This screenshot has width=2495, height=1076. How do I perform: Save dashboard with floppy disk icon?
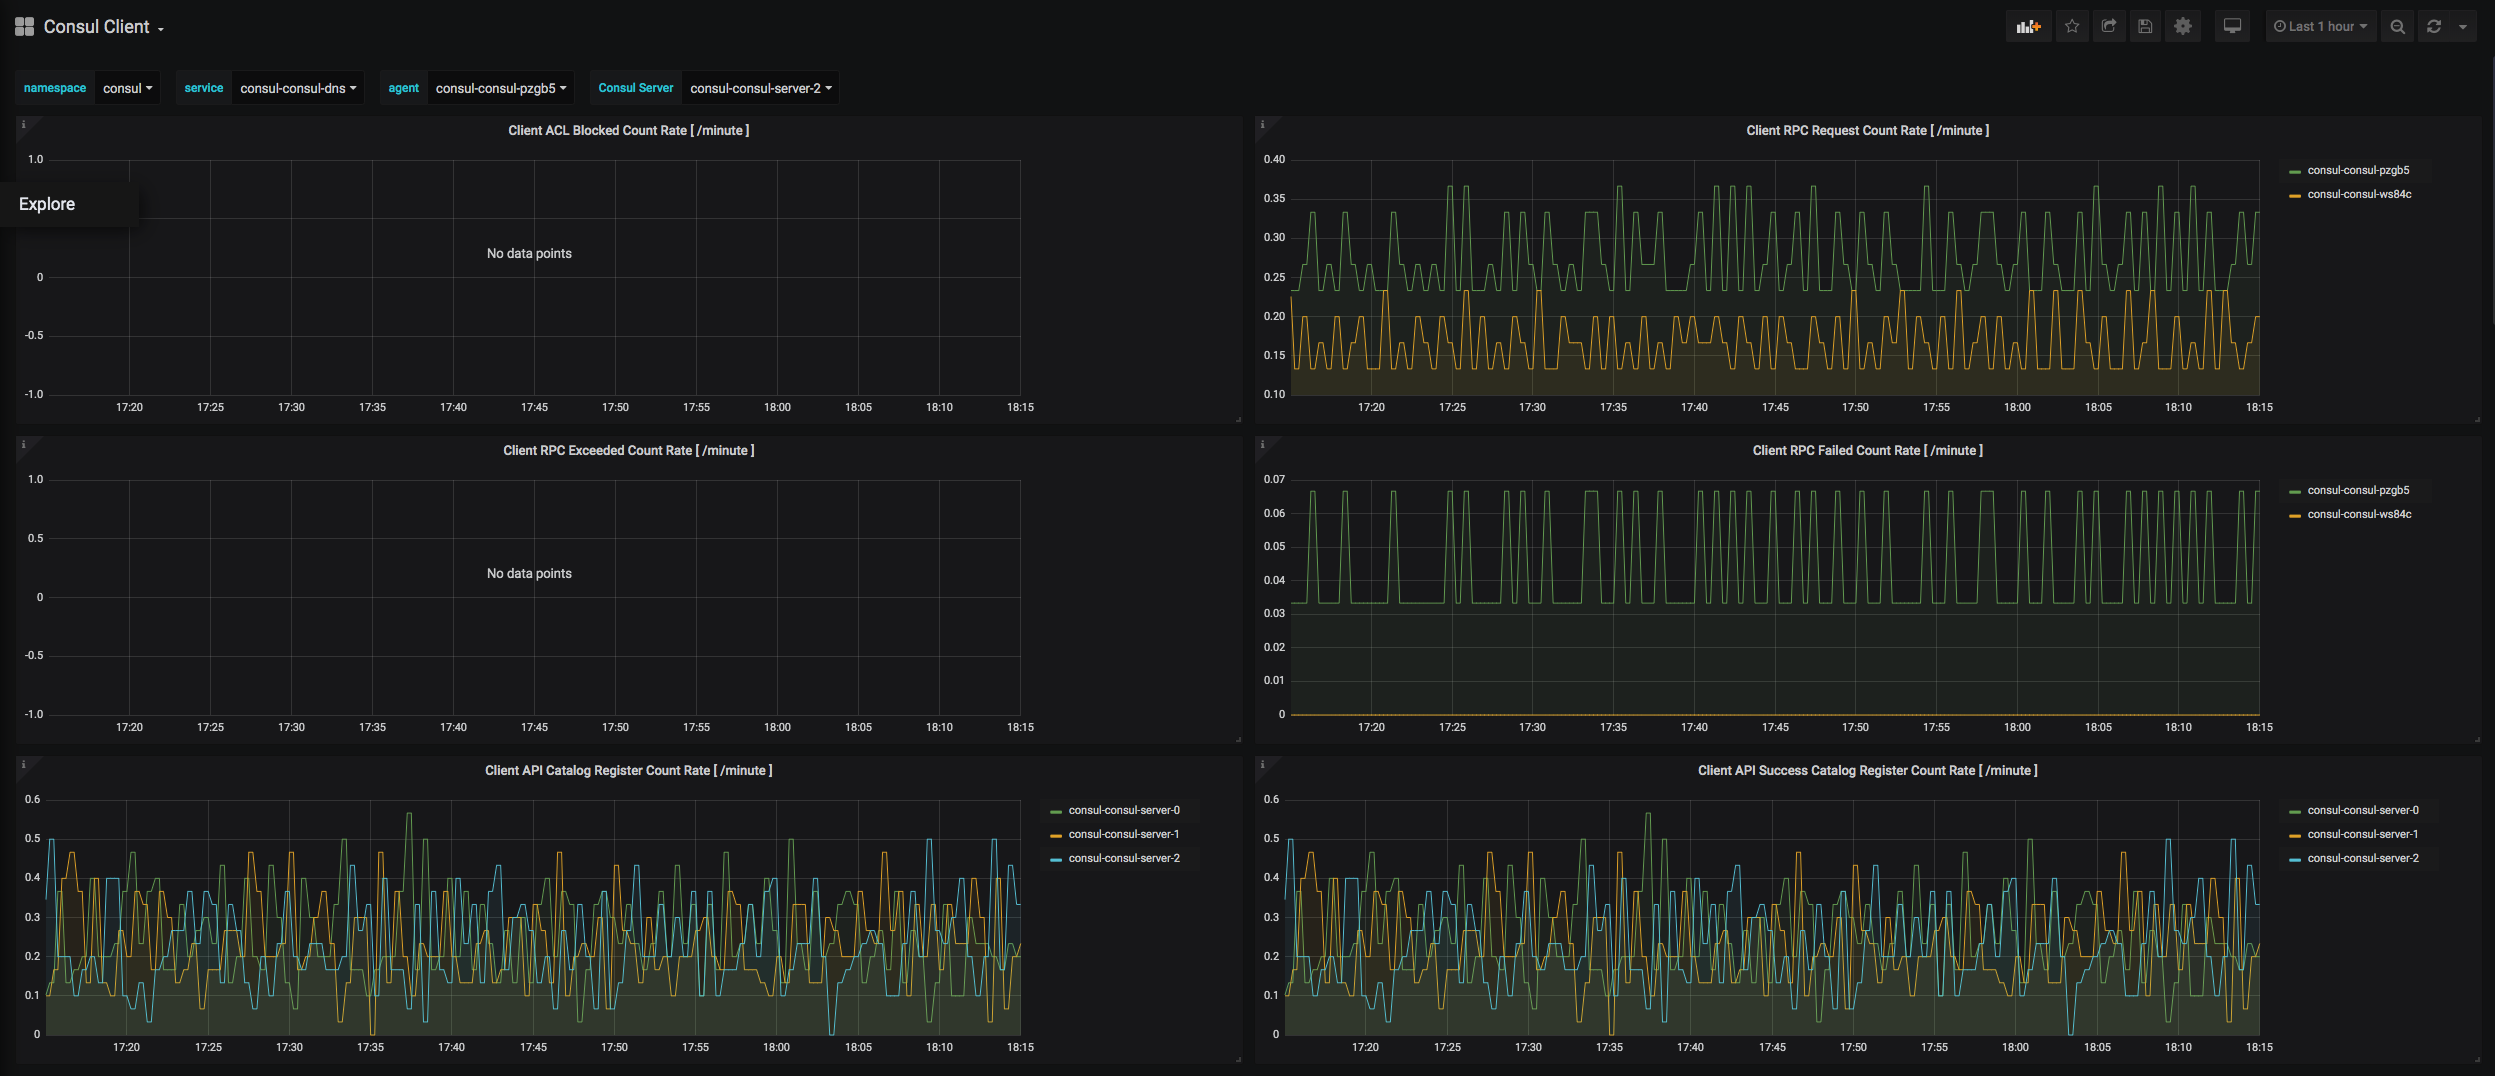pos(2145,27)
